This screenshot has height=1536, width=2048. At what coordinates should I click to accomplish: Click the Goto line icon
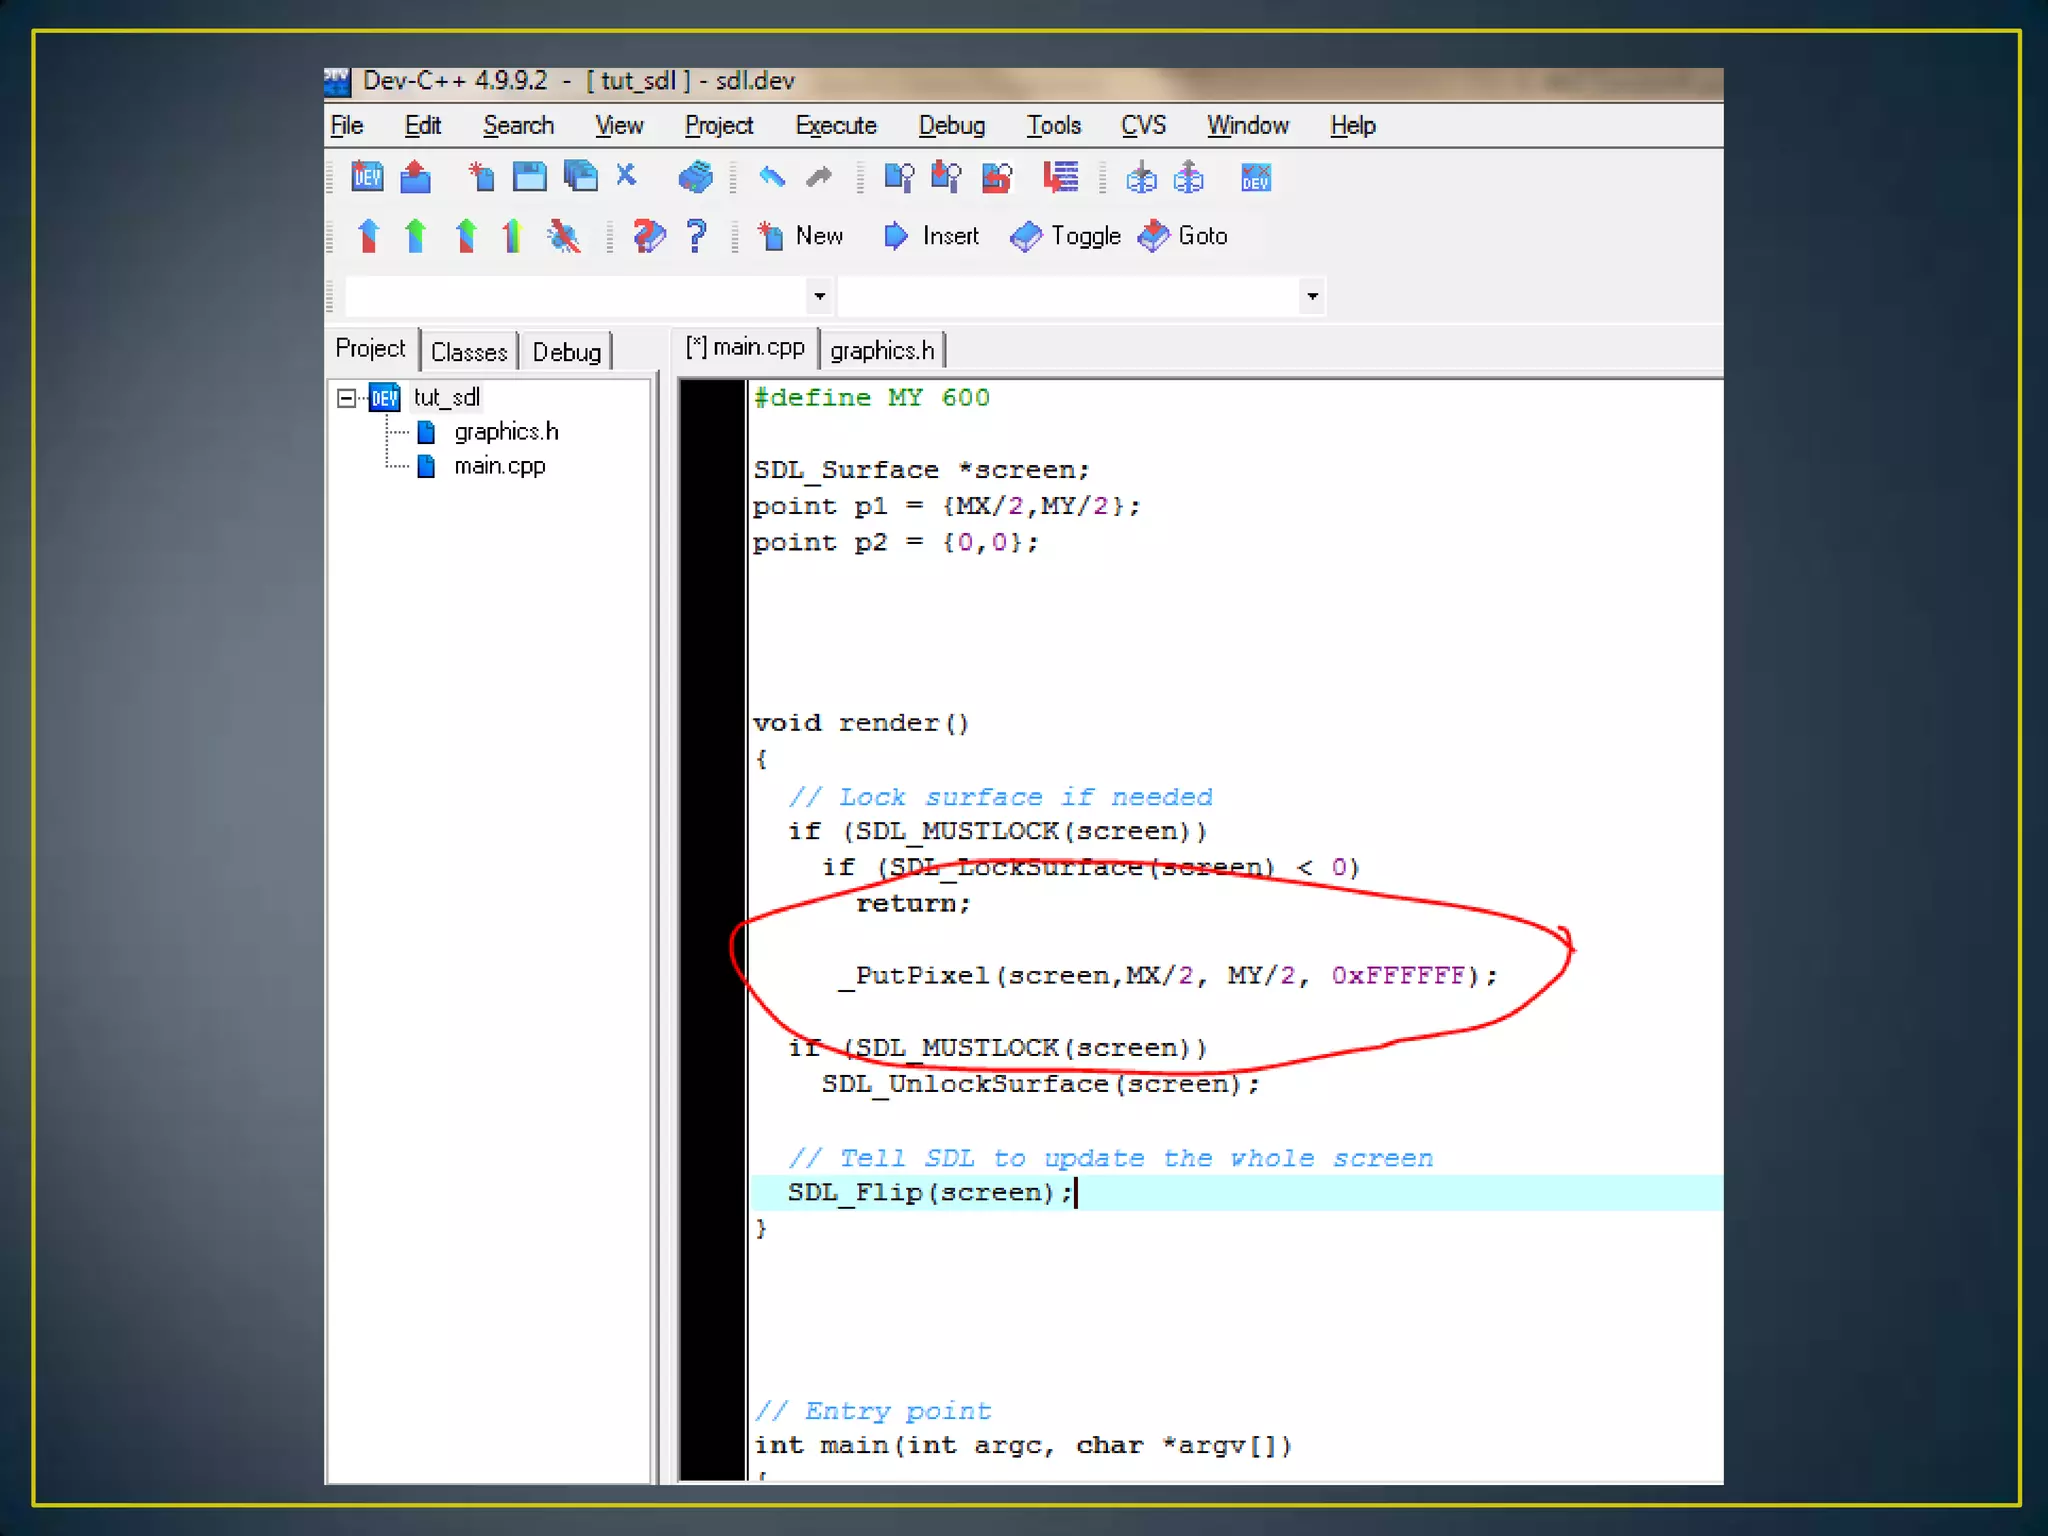[1060, 178]
